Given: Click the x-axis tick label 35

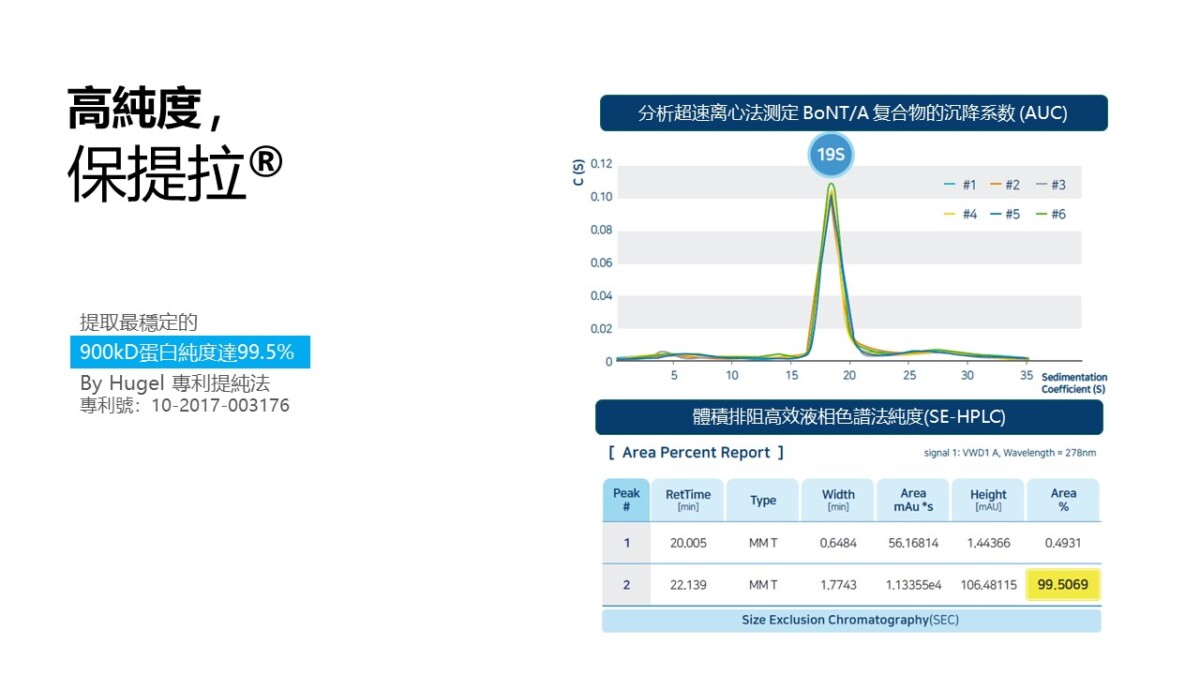Looking at the screenshot, I should coord(1026,375).
